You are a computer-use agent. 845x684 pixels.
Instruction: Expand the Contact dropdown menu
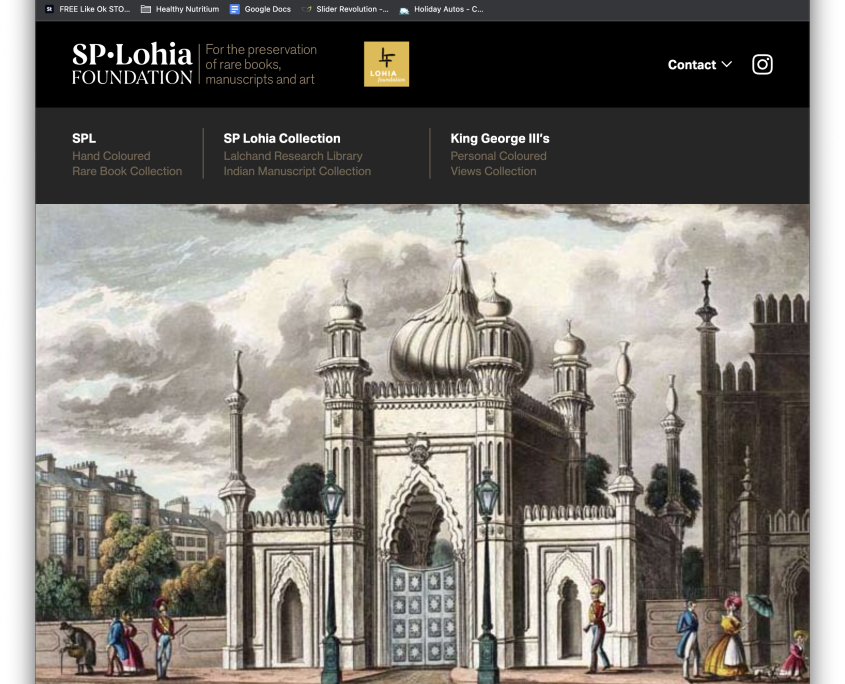[699, 65]
